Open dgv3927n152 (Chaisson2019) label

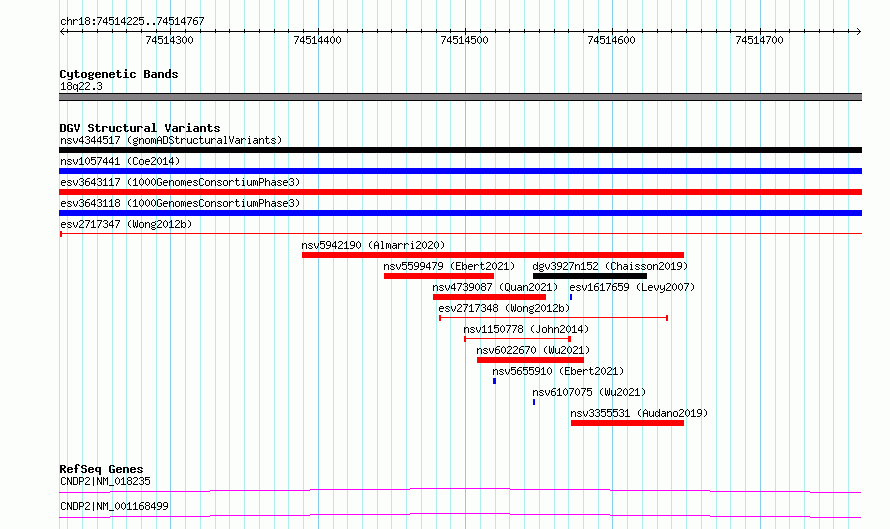(x=610, y=266)
